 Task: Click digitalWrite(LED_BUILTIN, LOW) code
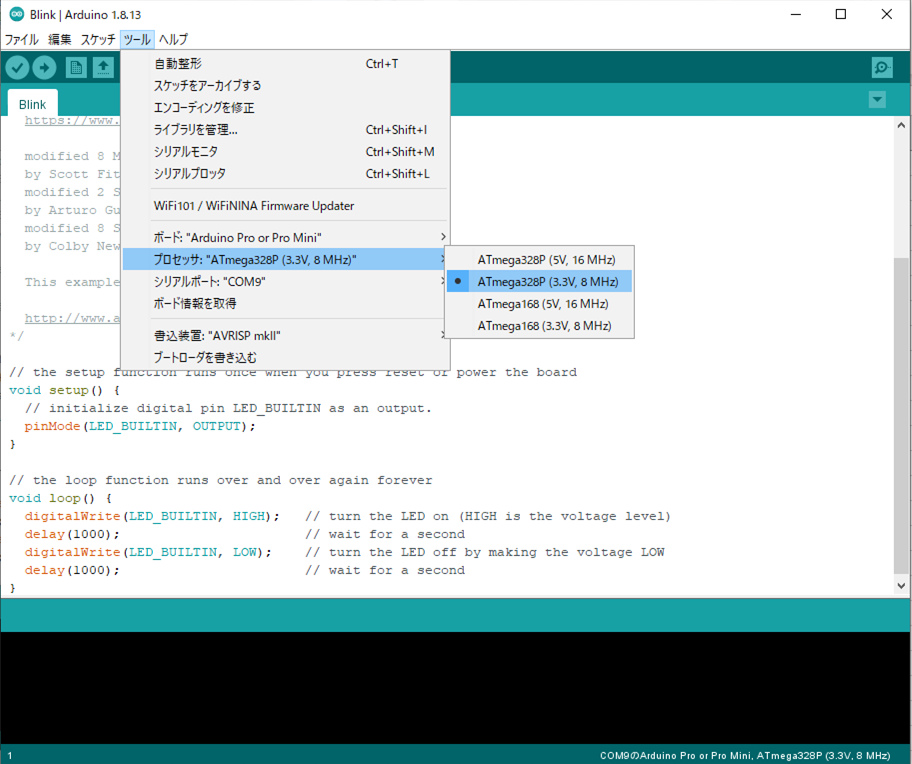[x=148, y=552]
